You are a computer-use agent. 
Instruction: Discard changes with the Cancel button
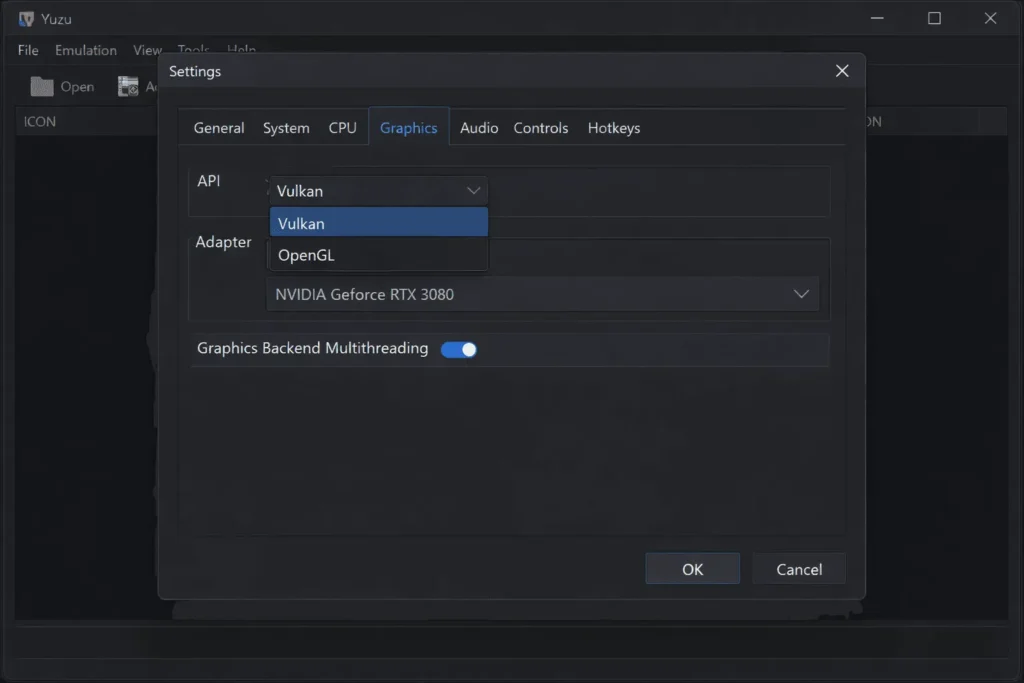point(798,568)
